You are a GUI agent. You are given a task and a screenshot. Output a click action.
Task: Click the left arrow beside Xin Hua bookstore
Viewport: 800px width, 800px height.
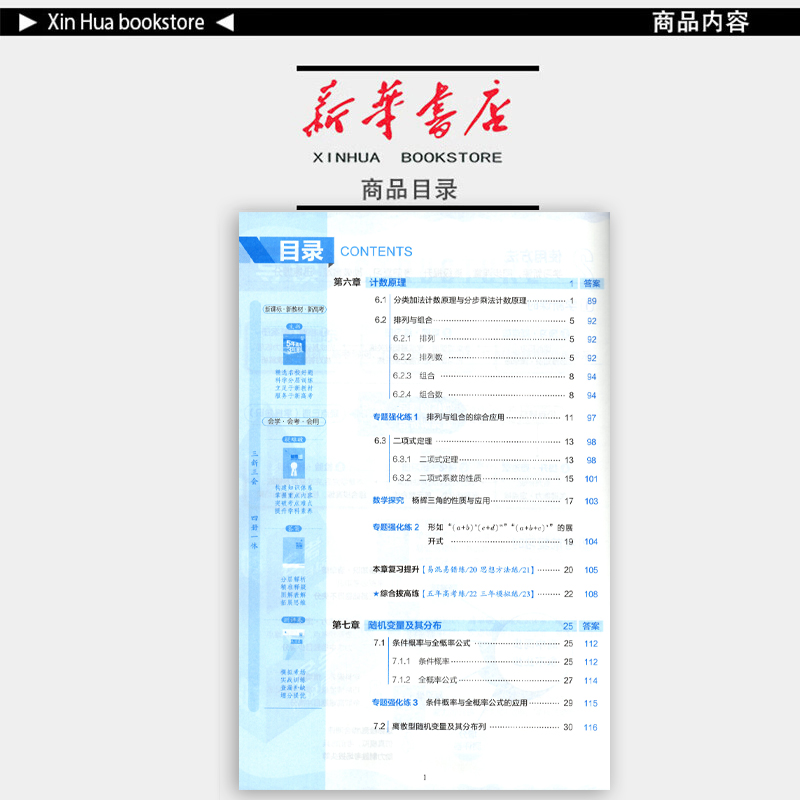pyautogui.click(x=27, y=21)
